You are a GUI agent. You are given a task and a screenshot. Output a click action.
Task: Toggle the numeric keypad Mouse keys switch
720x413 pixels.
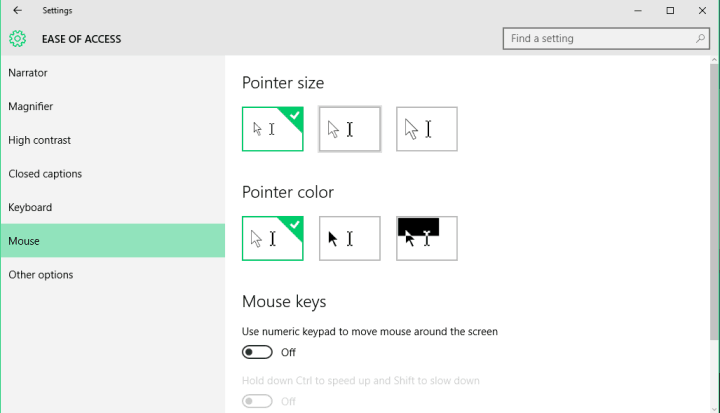coord(258,352)
